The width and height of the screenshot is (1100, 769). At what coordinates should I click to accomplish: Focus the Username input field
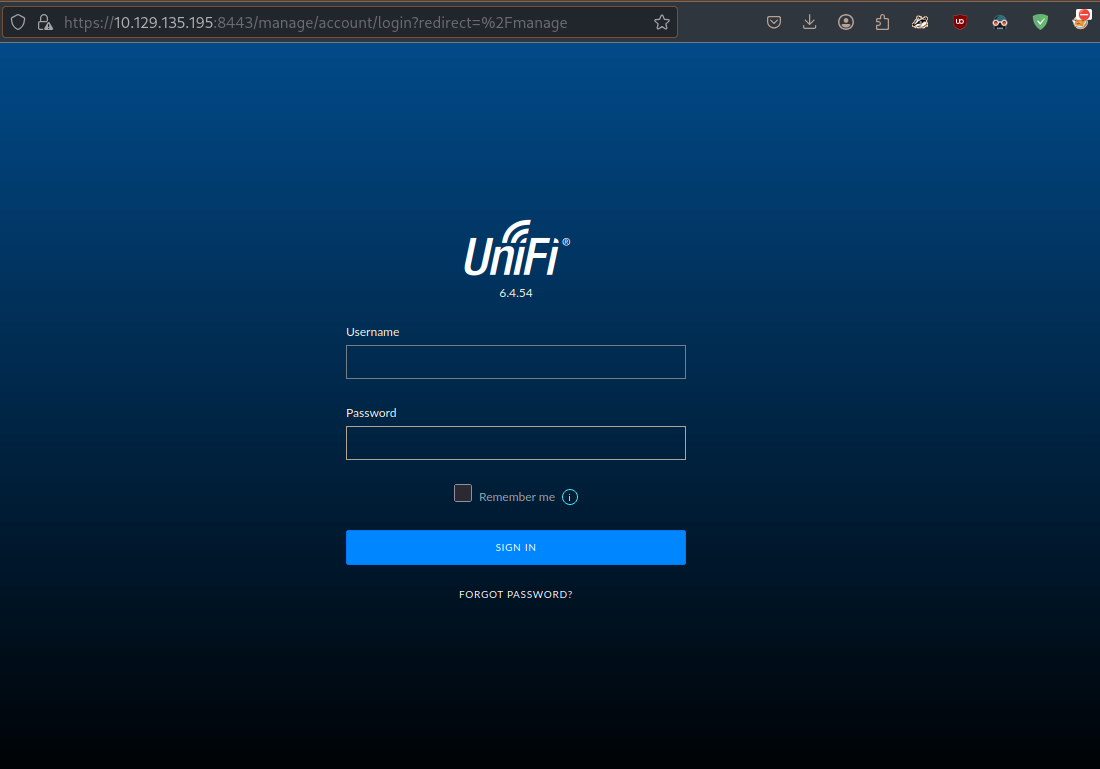[x=516, y=362]
